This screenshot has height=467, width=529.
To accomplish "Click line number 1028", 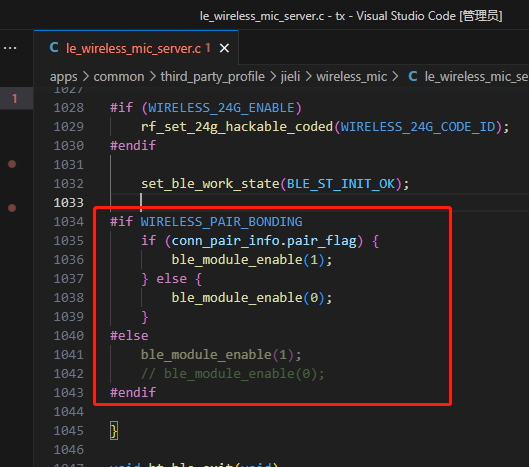I will click(68, 108).
